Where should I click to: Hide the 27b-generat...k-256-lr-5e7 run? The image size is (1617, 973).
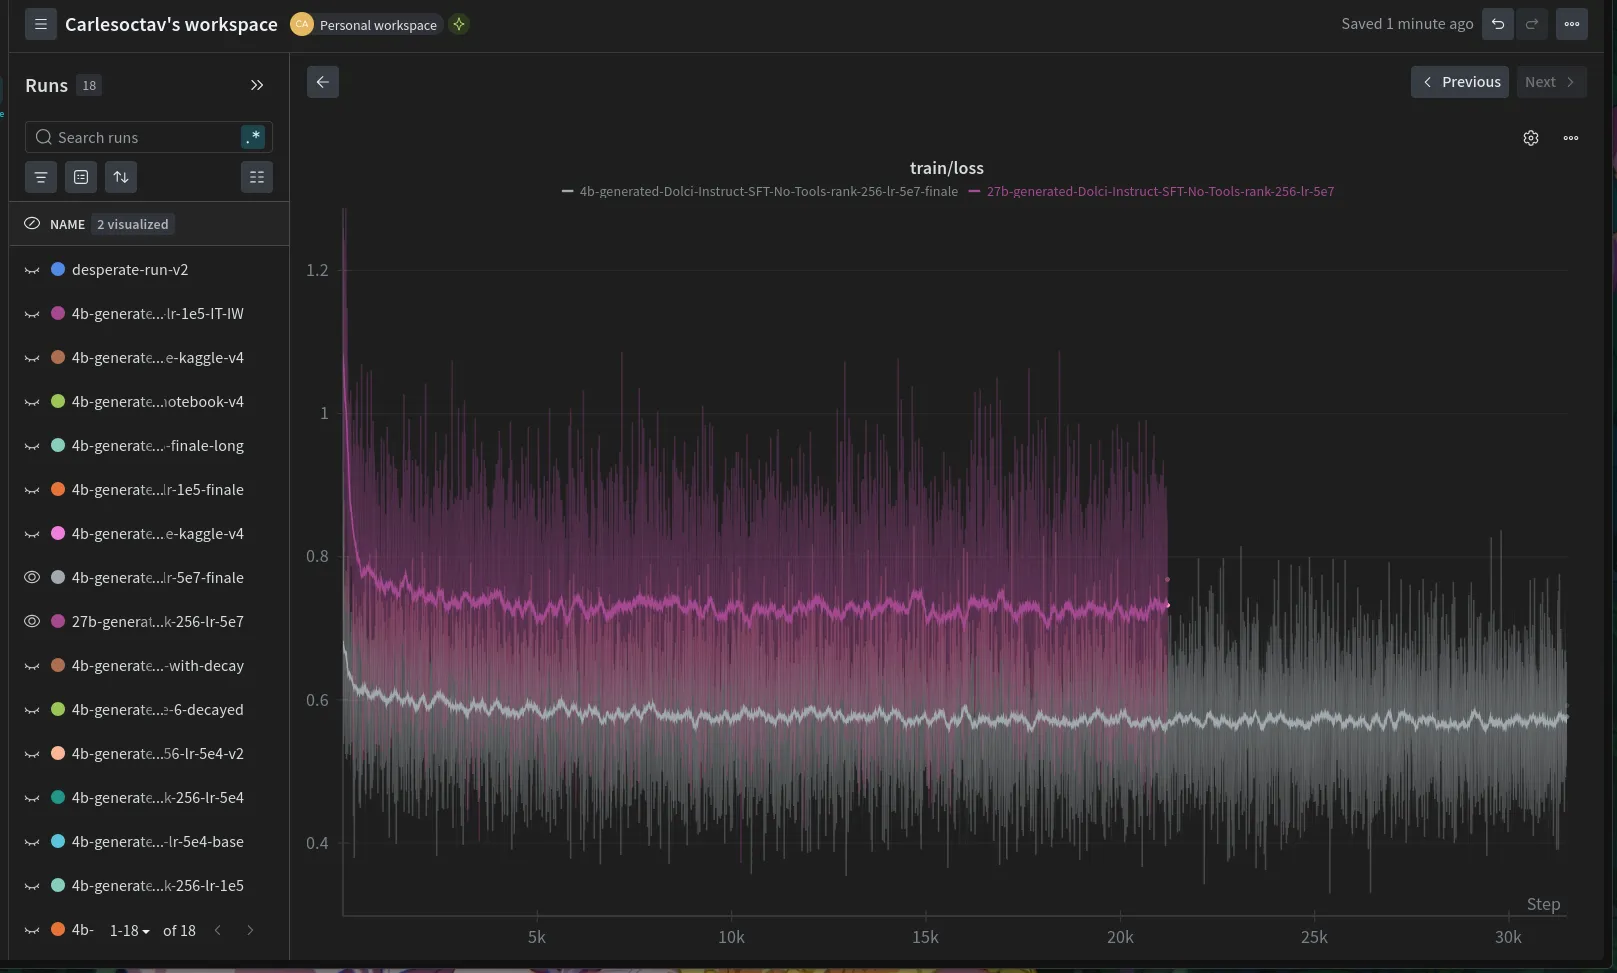point(31,621)
